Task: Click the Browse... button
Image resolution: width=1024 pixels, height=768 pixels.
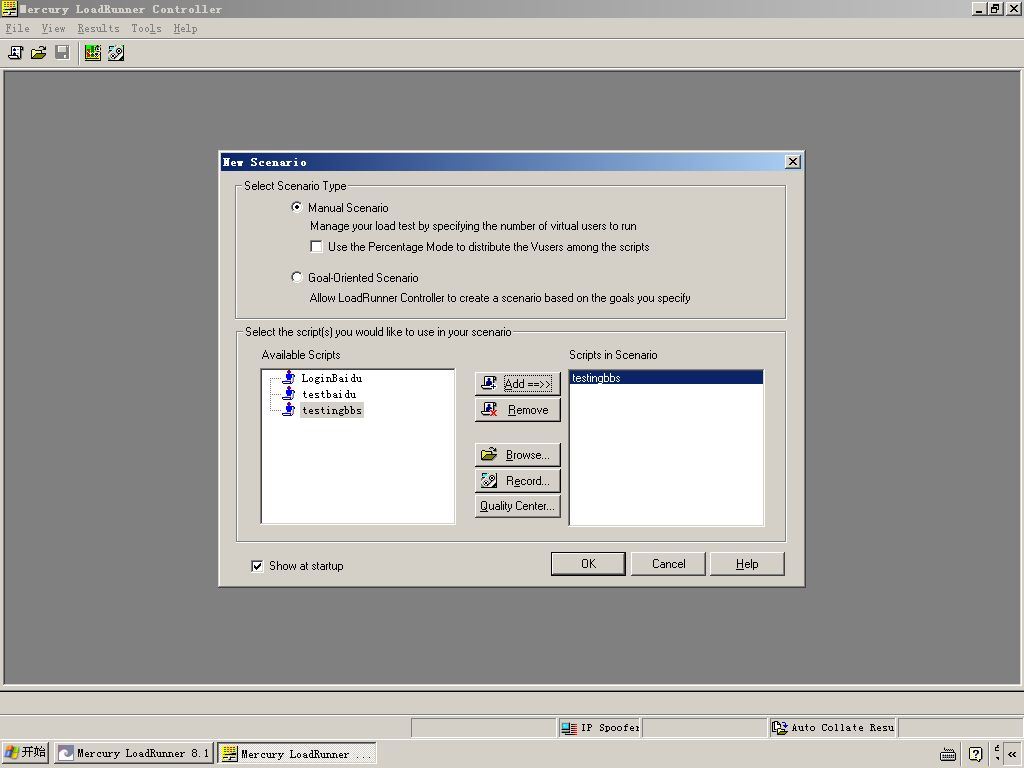Action: point(518,455)
